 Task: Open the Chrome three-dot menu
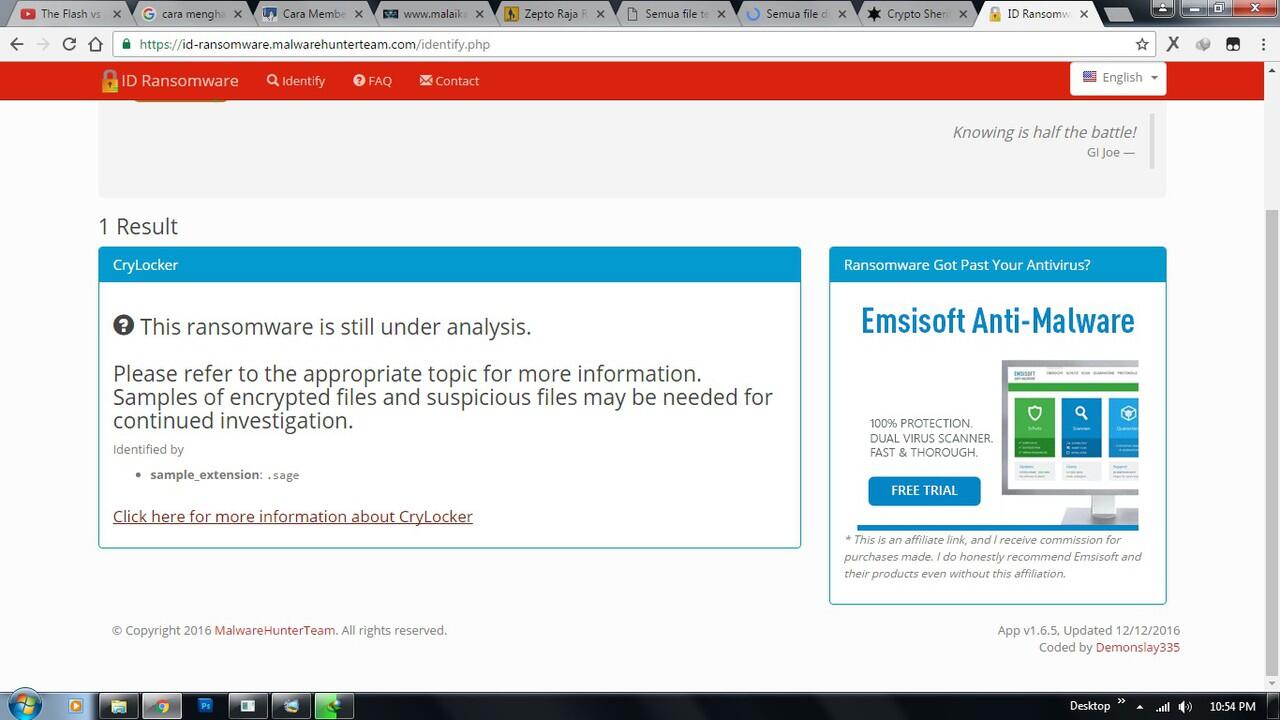click(x=1262, y=44)
